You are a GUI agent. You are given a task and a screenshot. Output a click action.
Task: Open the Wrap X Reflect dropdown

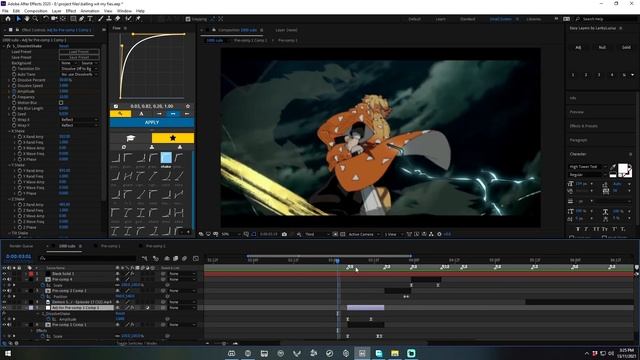79,120
